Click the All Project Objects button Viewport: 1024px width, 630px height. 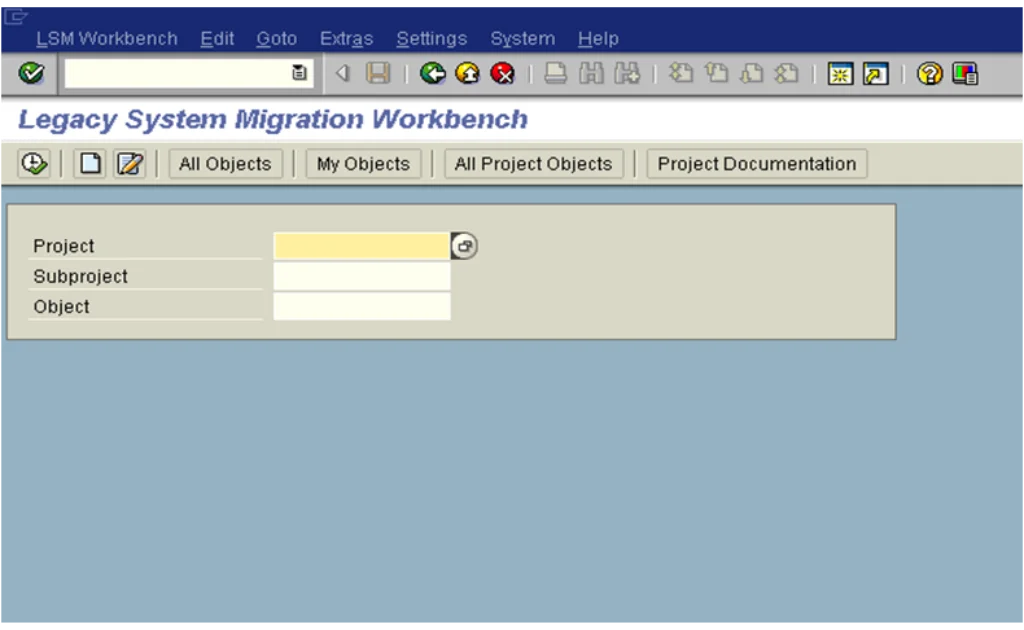pos(533,164)
